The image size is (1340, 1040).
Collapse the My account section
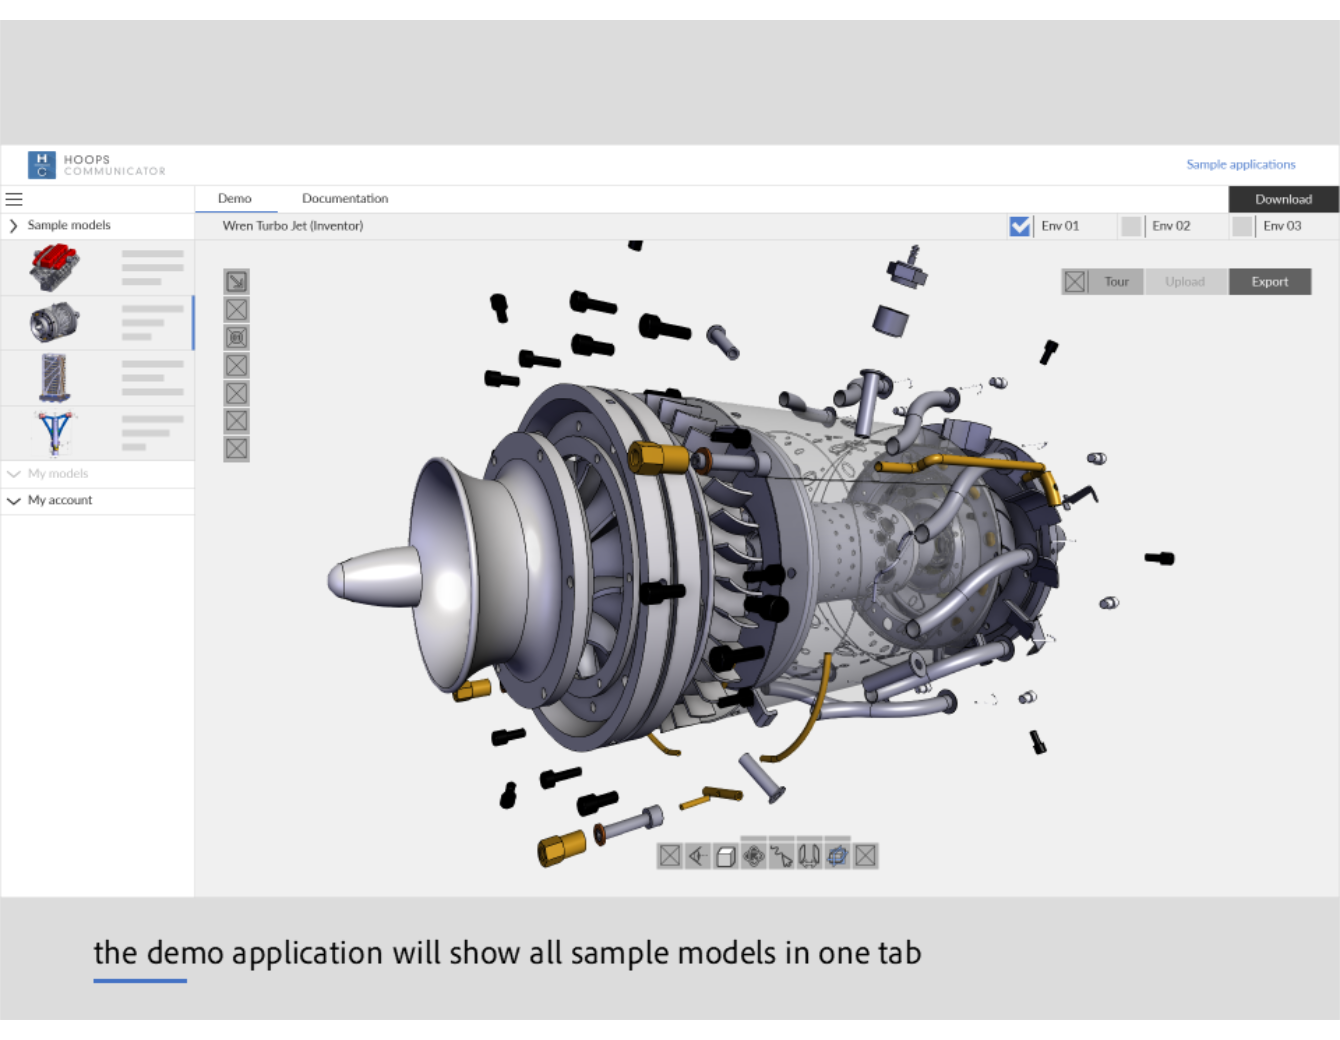(x=14, y=501)
